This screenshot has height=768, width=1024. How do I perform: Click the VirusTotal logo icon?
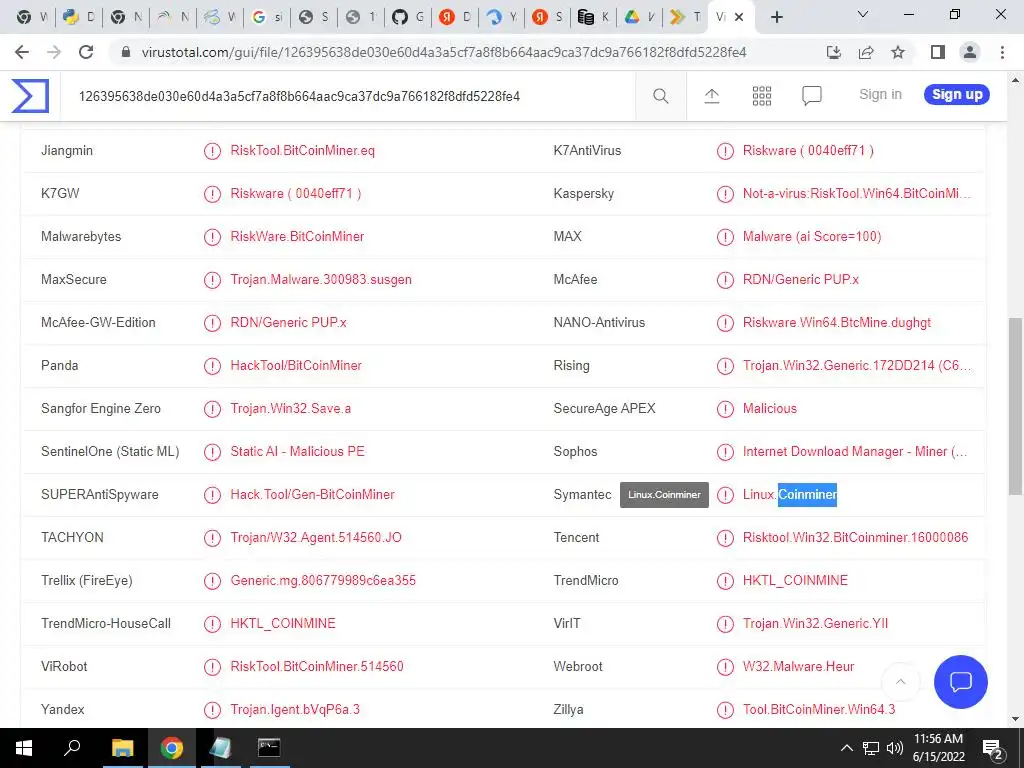(x=30, y=96)
